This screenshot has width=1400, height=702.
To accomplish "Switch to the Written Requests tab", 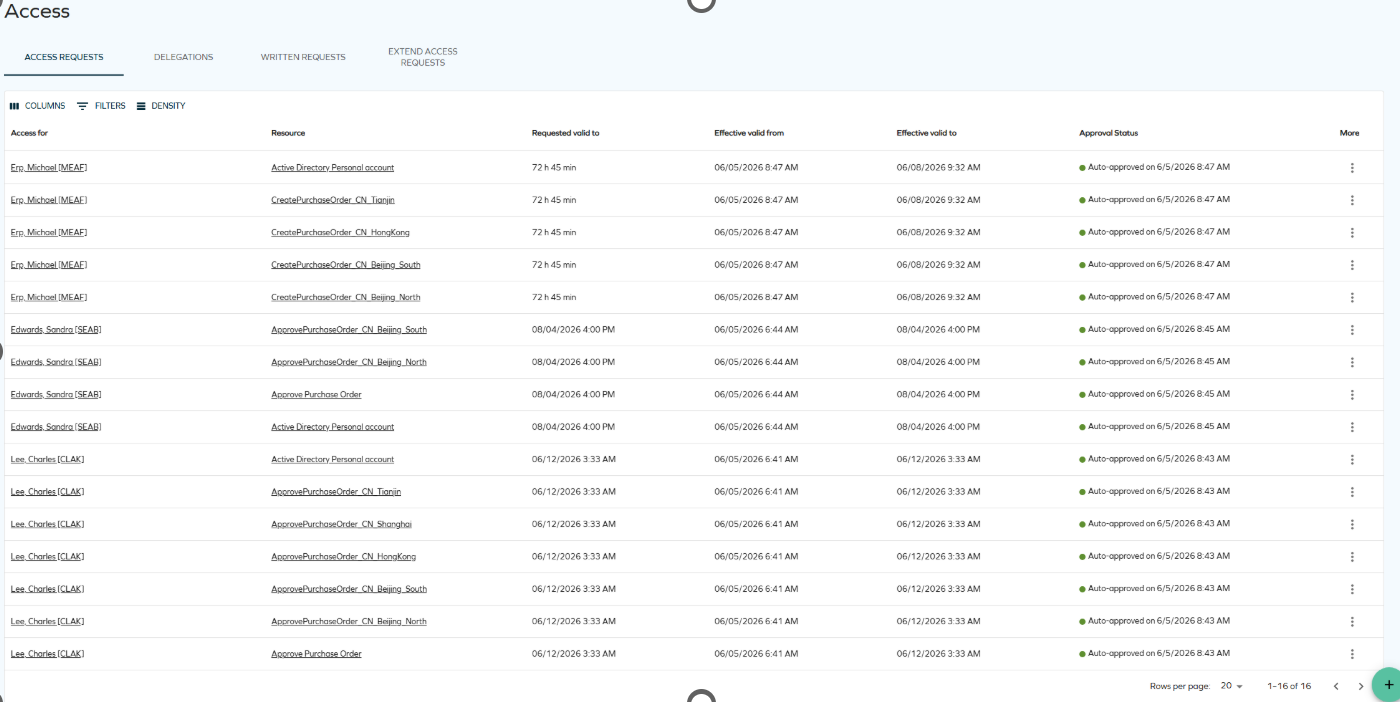I will (303, 57).
